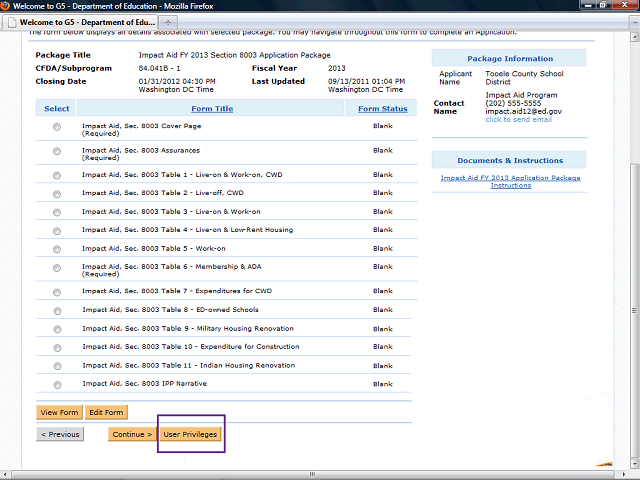Image resolution: width=640 pixels, height=480 pixels.
Task: Select the Sec. 8003 Assurances radio button
Action: point(57,151)
